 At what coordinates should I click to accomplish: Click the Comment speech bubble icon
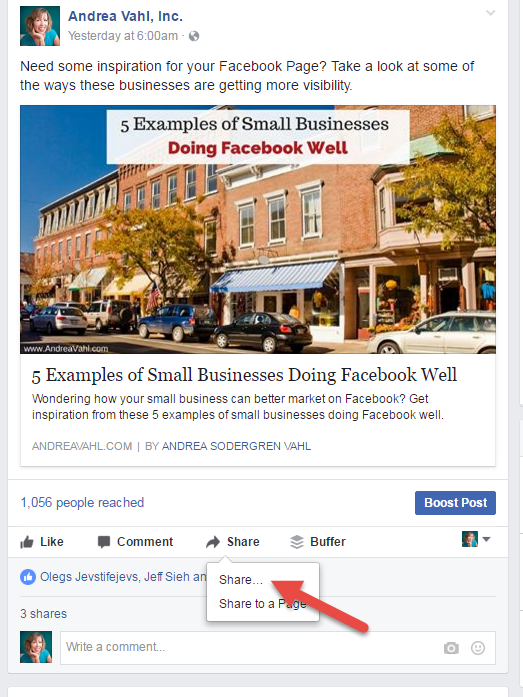(104, 542)
